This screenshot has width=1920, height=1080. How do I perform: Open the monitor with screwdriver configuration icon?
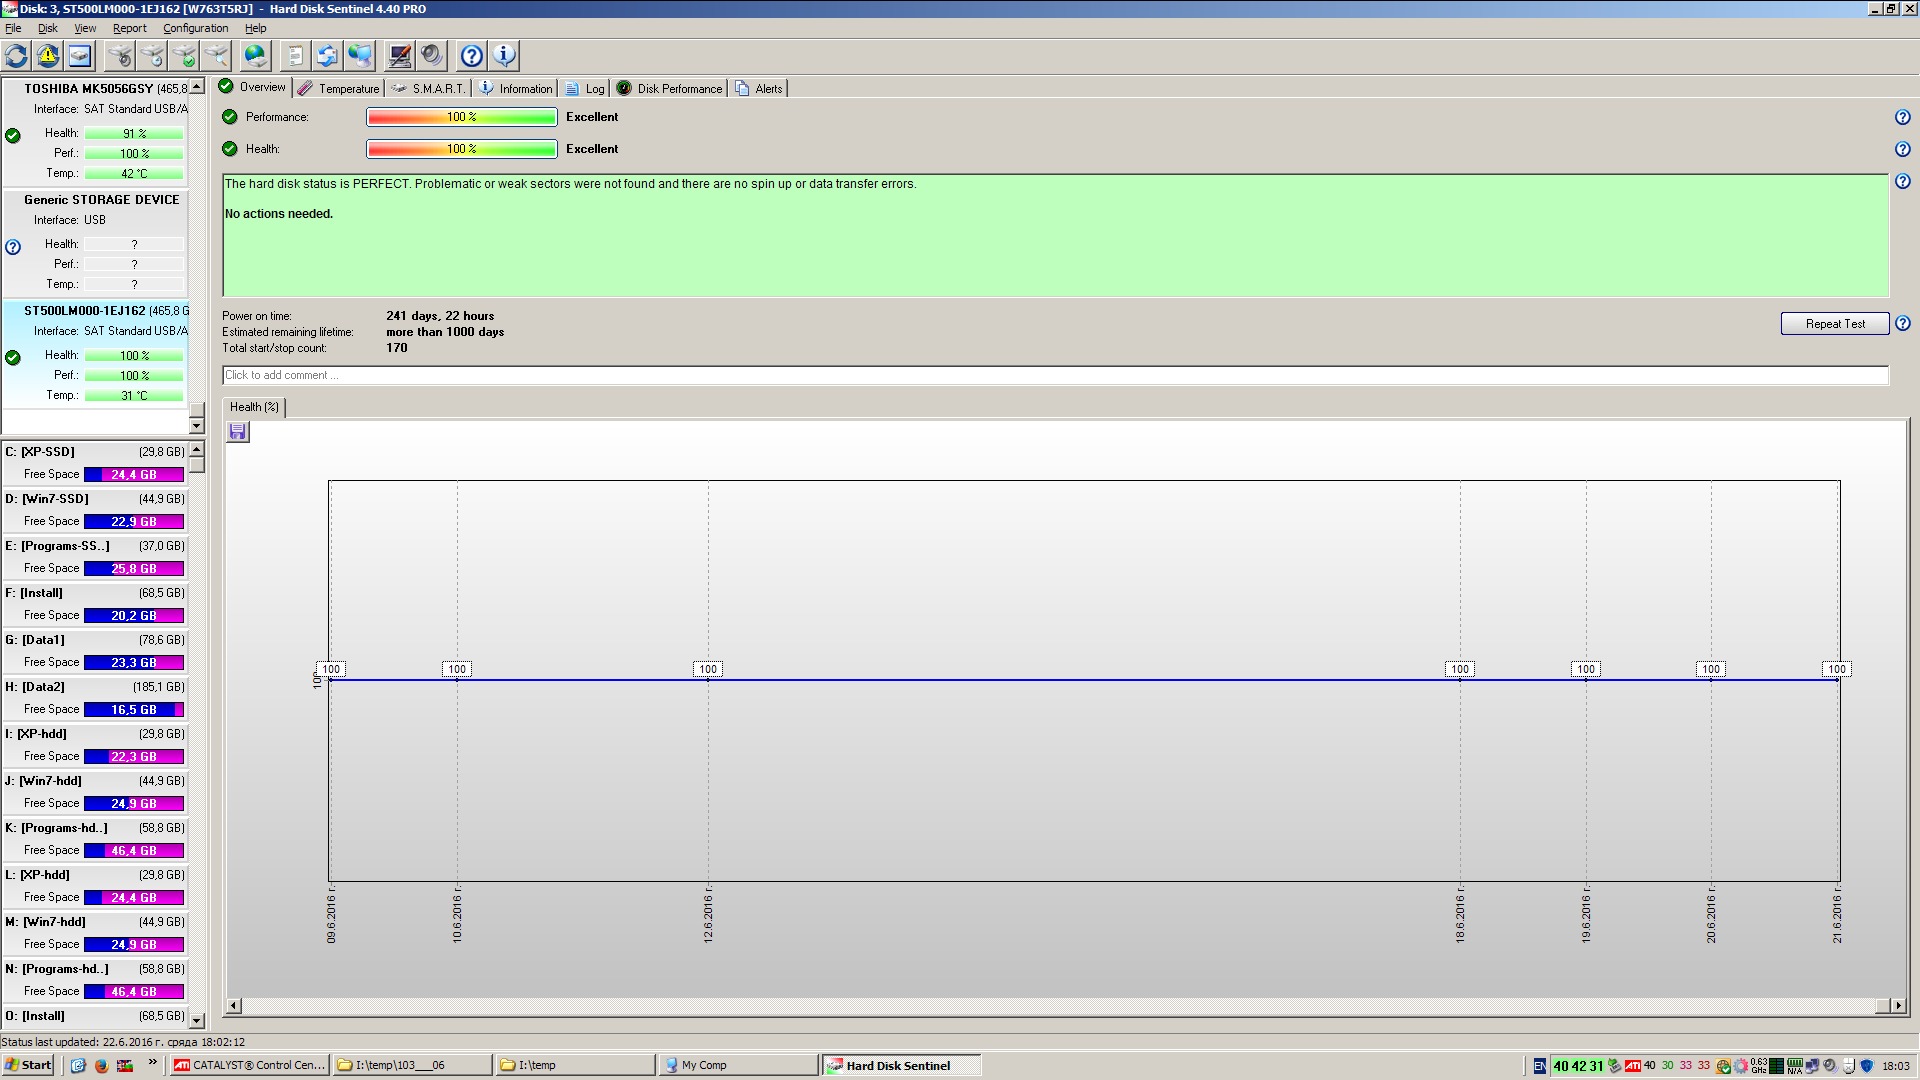tap(400, 56)
